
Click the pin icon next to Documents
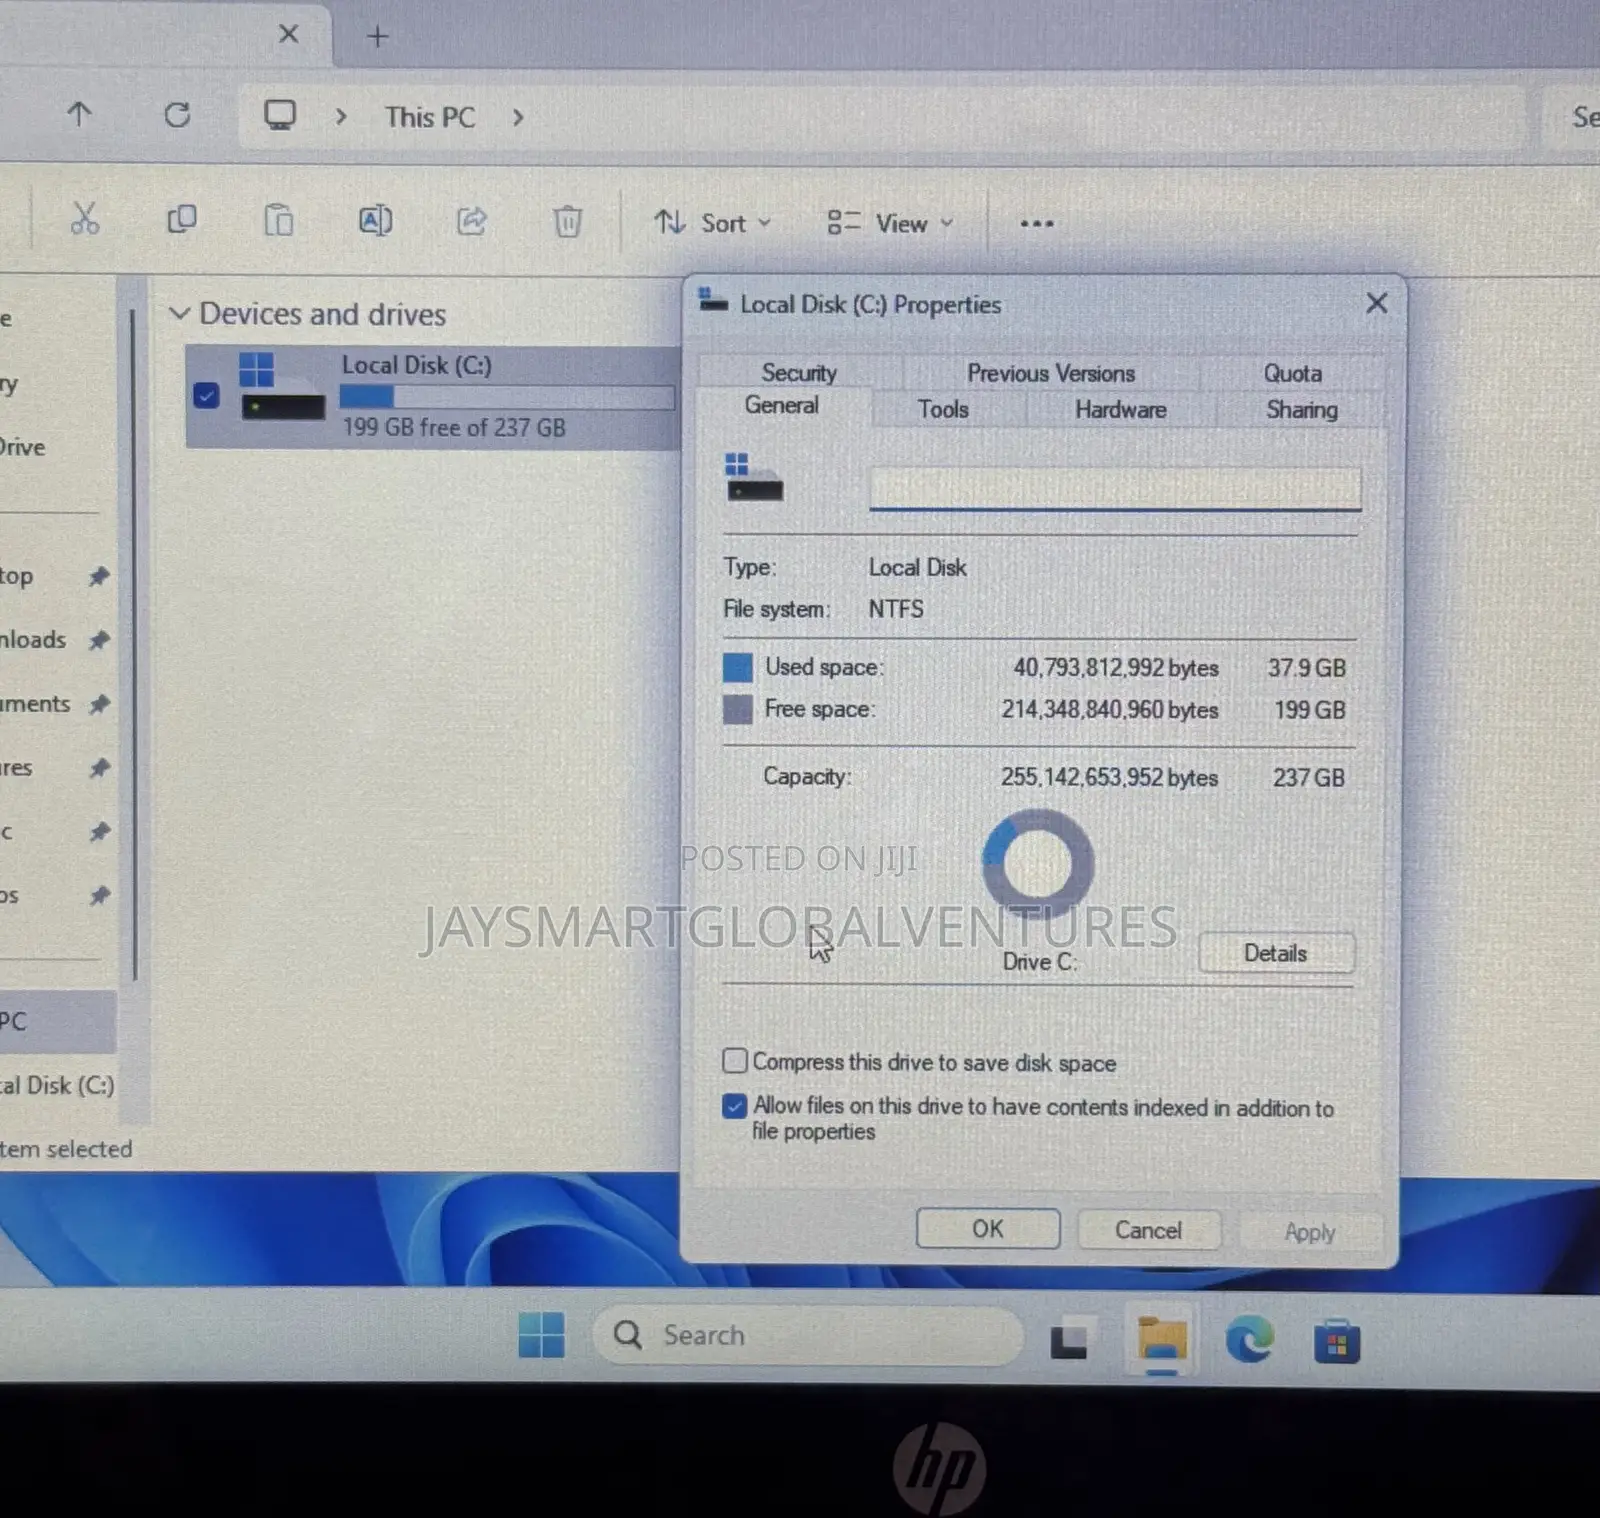(x=99, y=704)
